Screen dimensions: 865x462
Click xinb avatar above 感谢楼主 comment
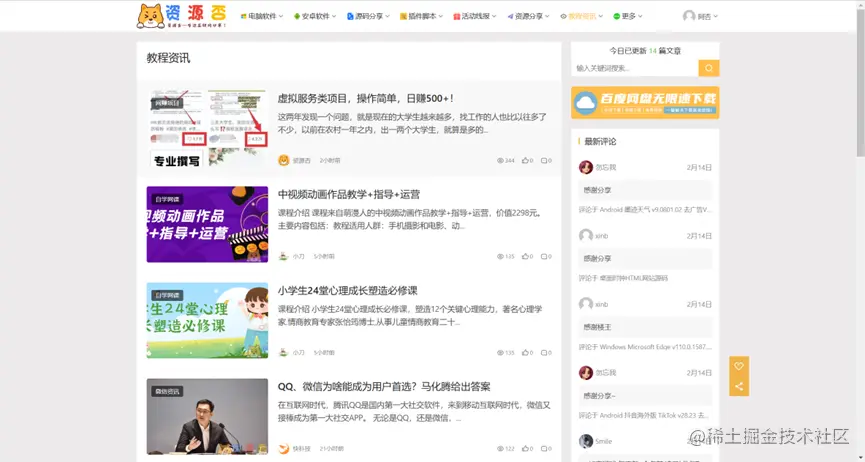[585, 304]
